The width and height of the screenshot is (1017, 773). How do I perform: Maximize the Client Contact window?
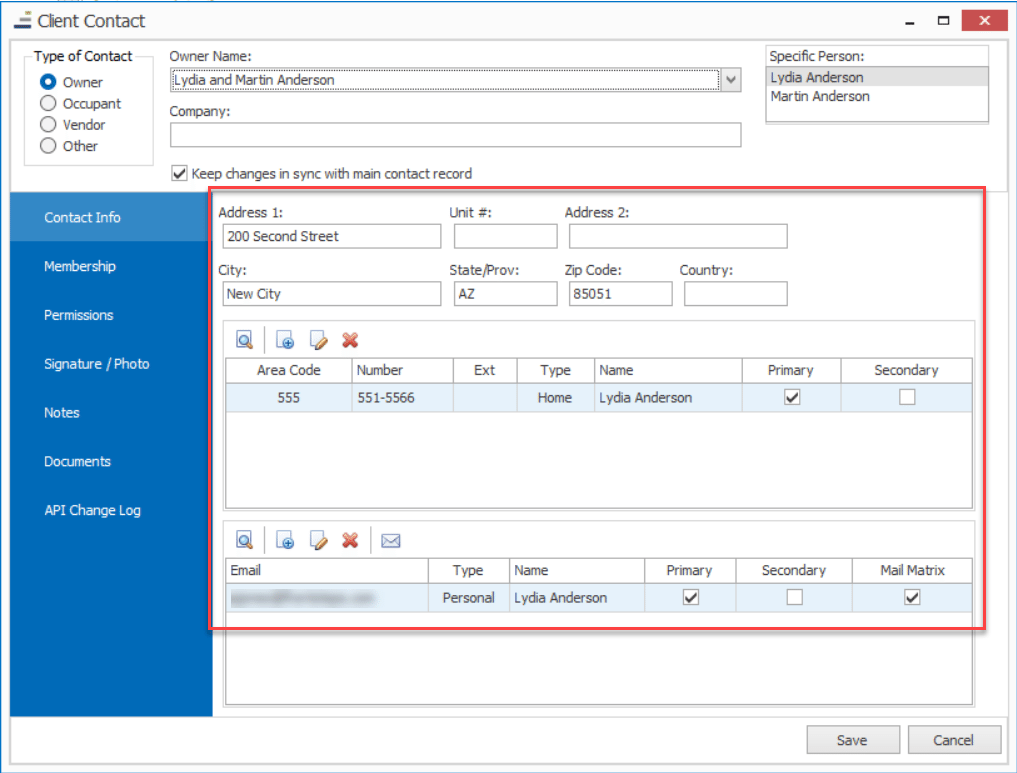point(943,21)
